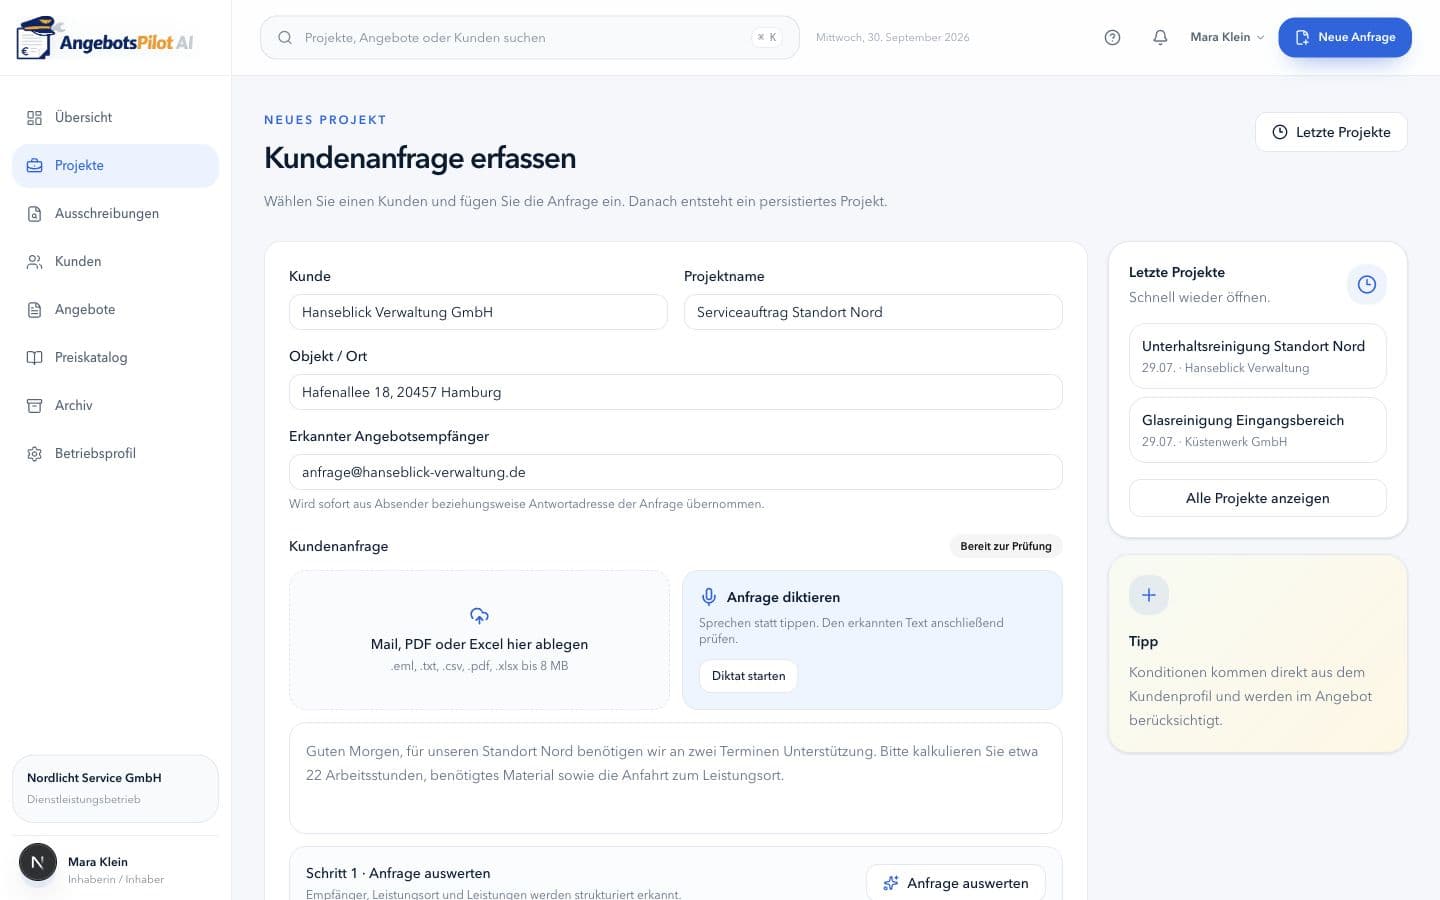Click the Ausschreibungen document icon

tap(35, 214)
